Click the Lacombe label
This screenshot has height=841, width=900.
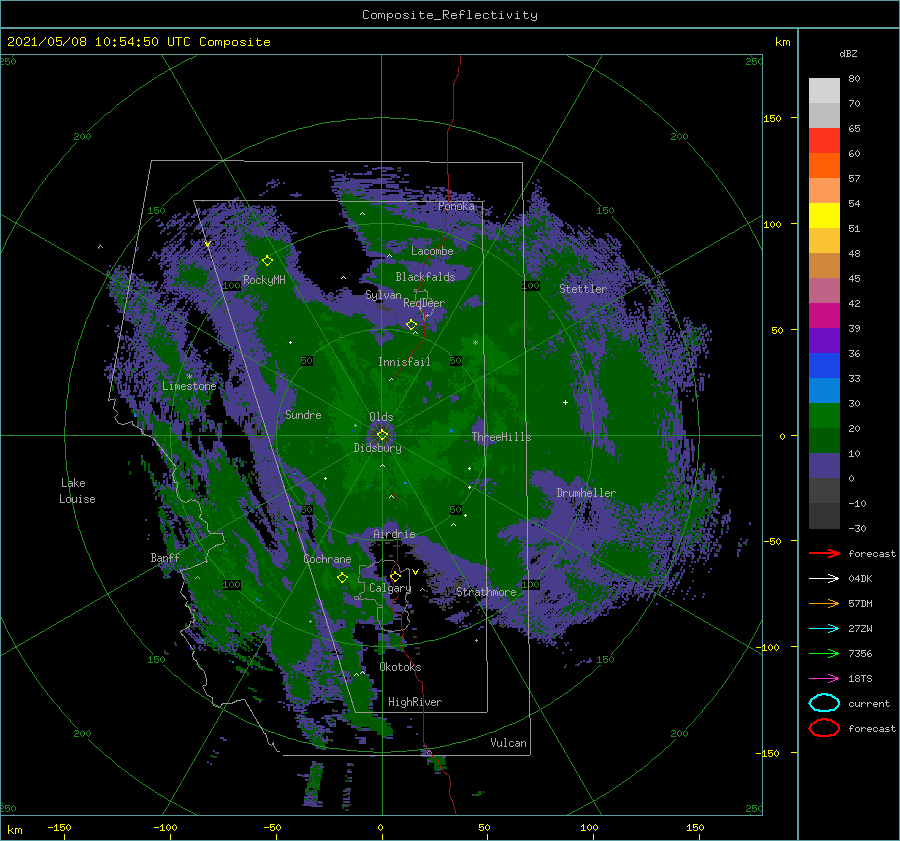point(432,251)
